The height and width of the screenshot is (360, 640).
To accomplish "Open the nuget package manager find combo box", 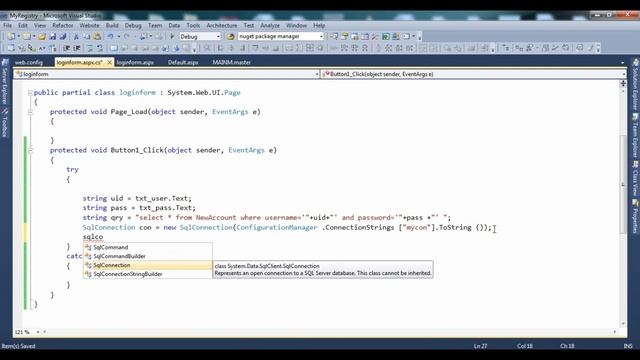I will point(281,36).
